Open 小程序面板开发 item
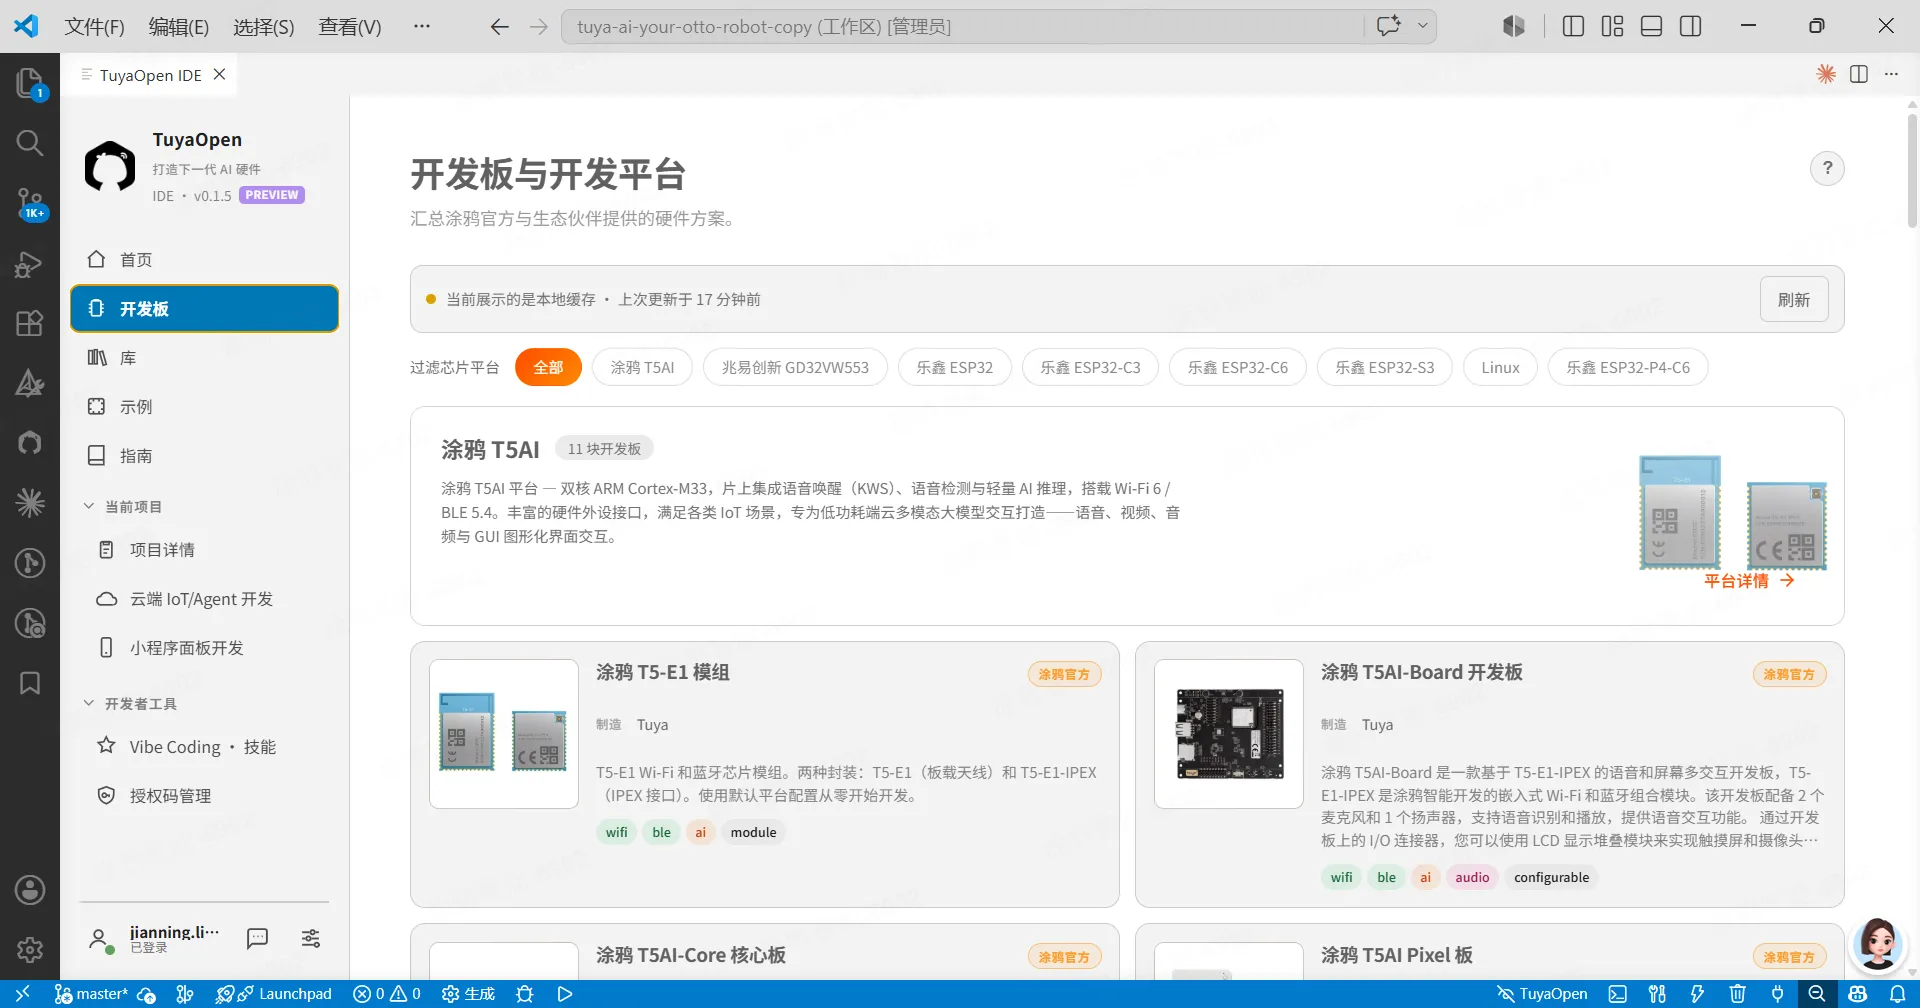 point(204,648)
